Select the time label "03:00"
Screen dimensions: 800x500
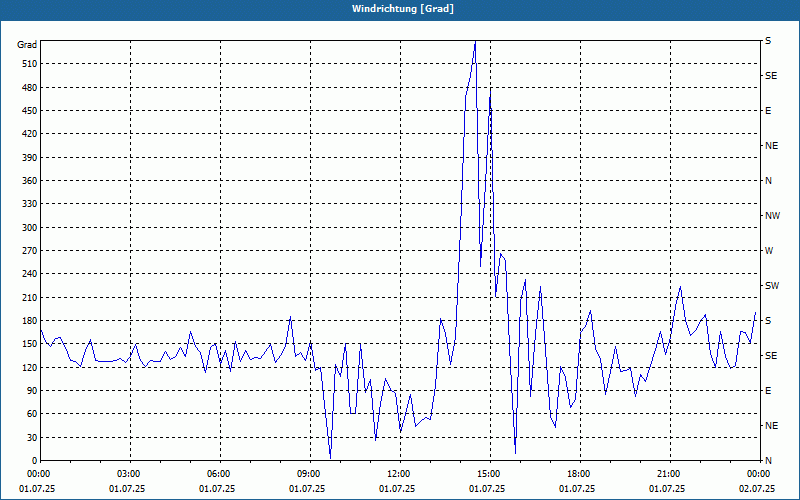[x=131, y=474]
